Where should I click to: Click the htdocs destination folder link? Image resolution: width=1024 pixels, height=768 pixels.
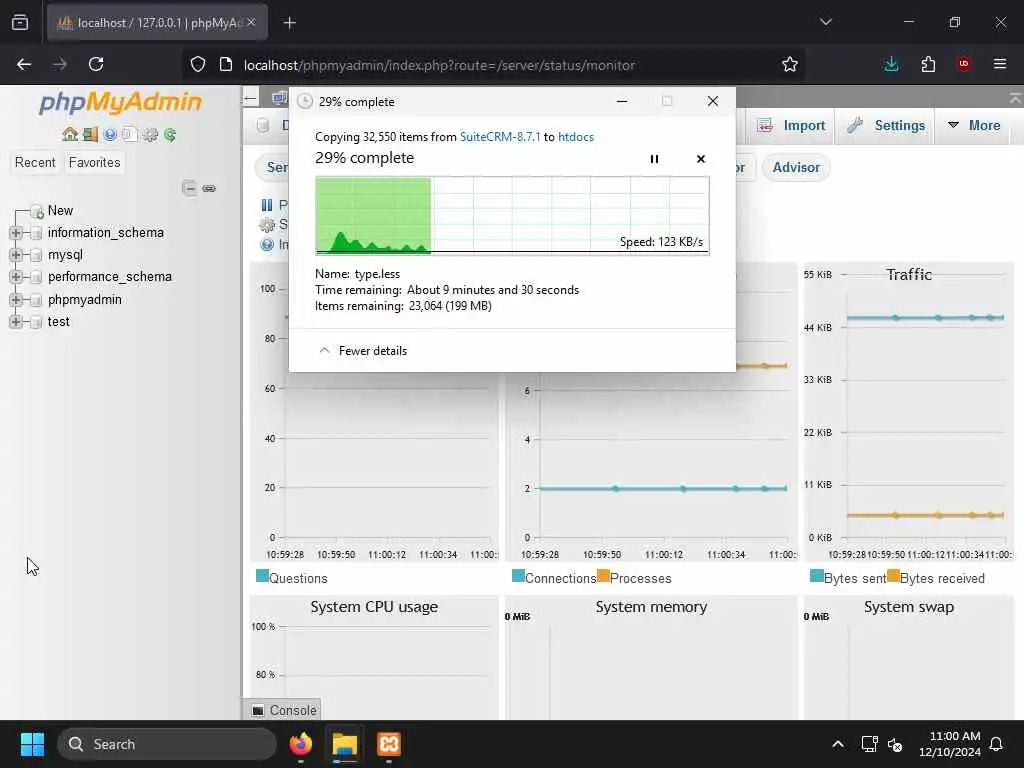pos(576,136)
